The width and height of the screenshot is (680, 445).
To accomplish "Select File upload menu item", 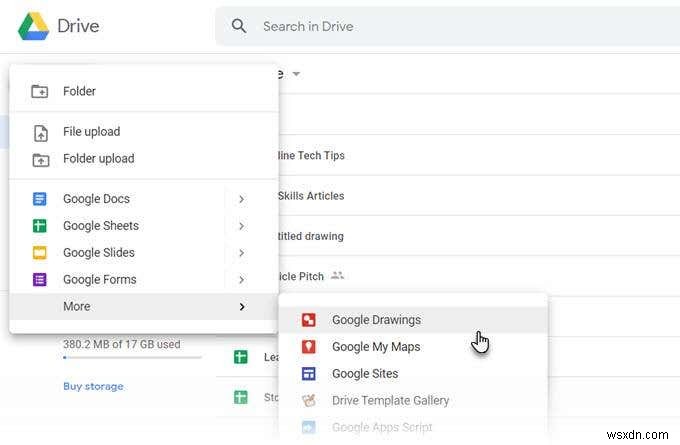I will coord(144,132).
